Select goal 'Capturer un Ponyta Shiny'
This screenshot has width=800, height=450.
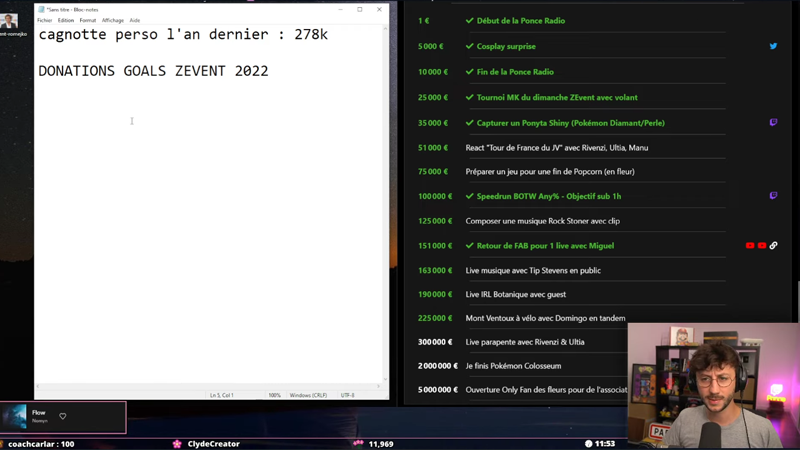tap(570, 123)
